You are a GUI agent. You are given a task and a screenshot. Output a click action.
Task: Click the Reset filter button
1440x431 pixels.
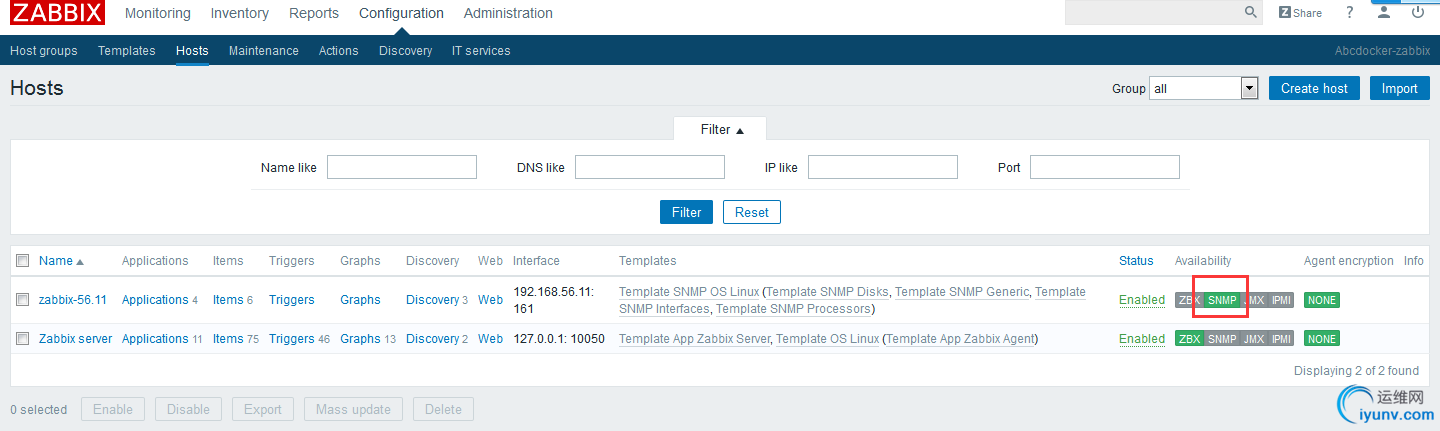coord(752,212)
